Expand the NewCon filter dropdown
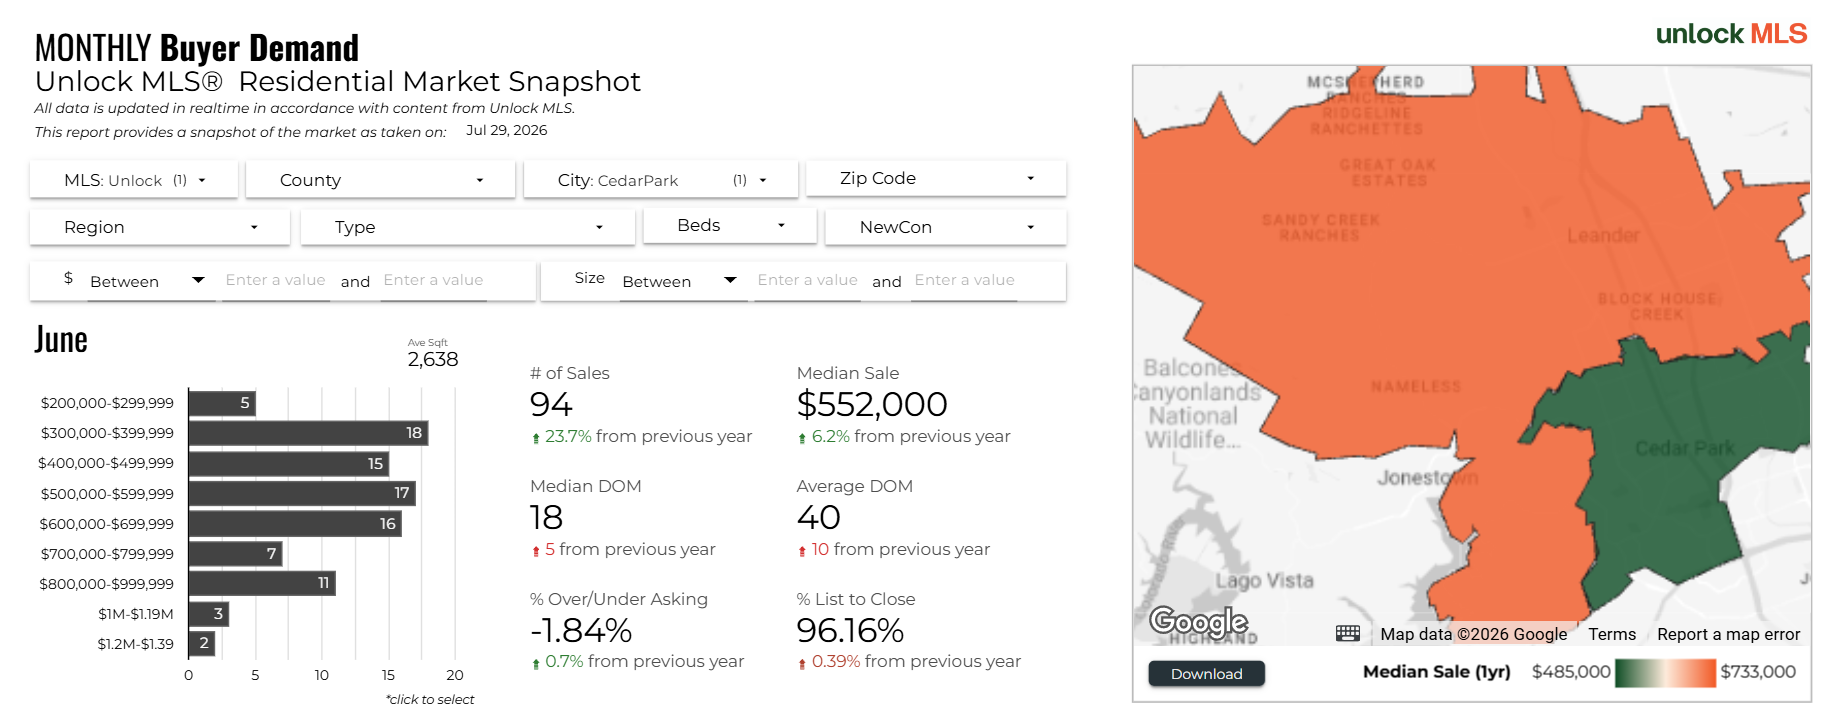 pyautogui.click(x=946, y=227)
